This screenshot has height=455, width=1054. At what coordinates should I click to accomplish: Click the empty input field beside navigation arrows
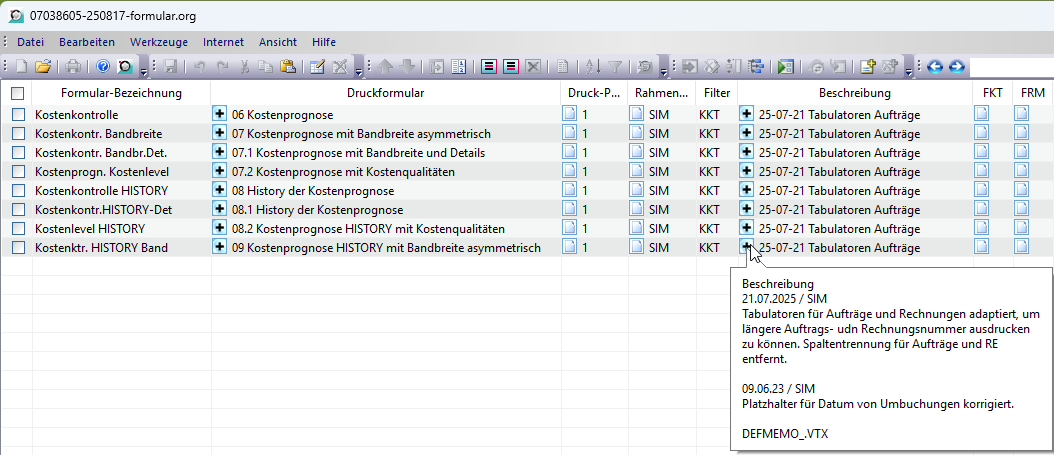(x=1010, y=67)
